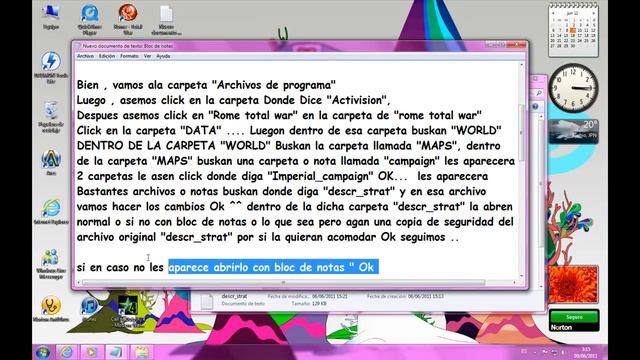Open Internet Explorer from the taskbar
Screen dimensions: 640x360
point(67,352)
